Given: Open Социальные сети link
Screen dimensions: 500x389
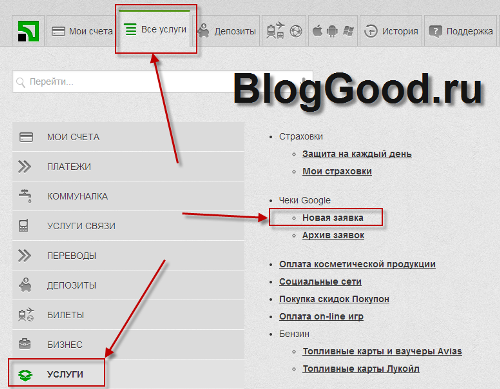Looking at the screenshot, I should coord(320,281).
